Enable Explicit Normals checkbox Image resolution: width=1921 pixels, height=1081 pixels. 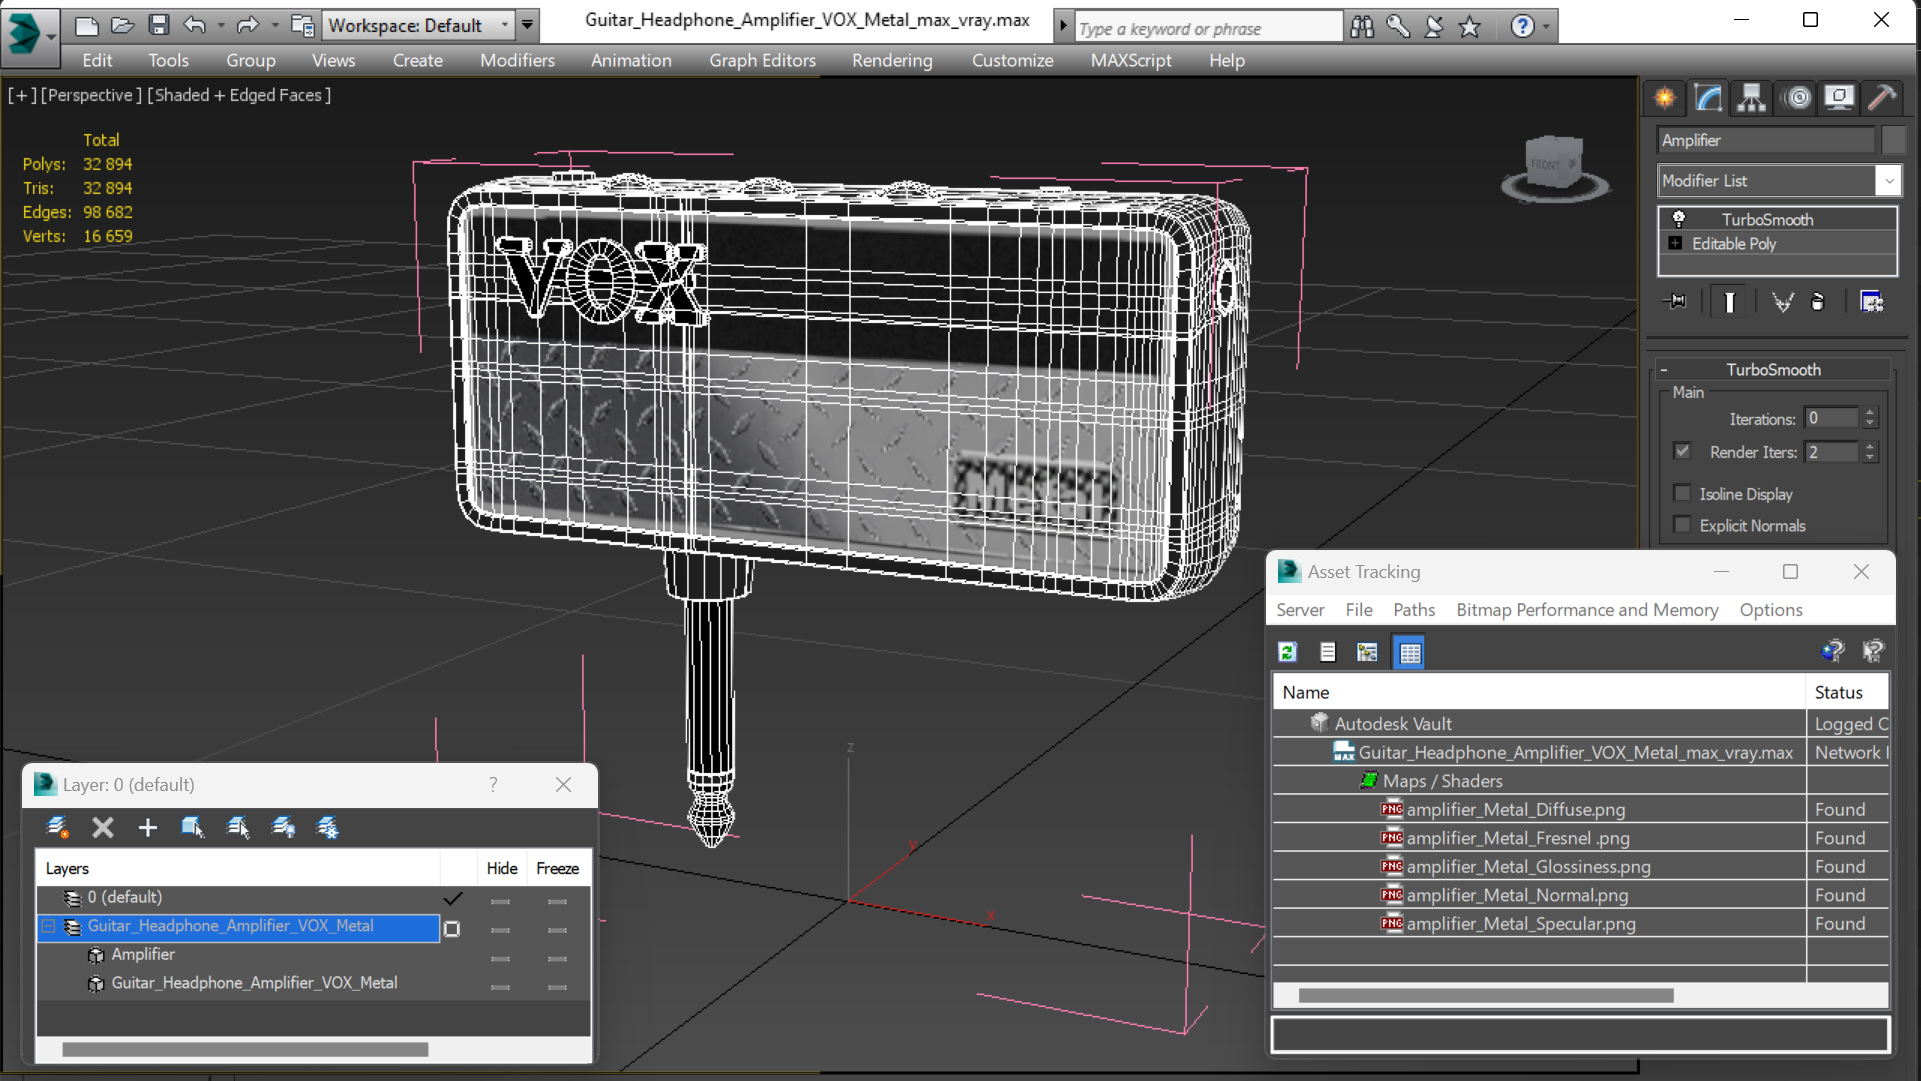pos(1682,525)
